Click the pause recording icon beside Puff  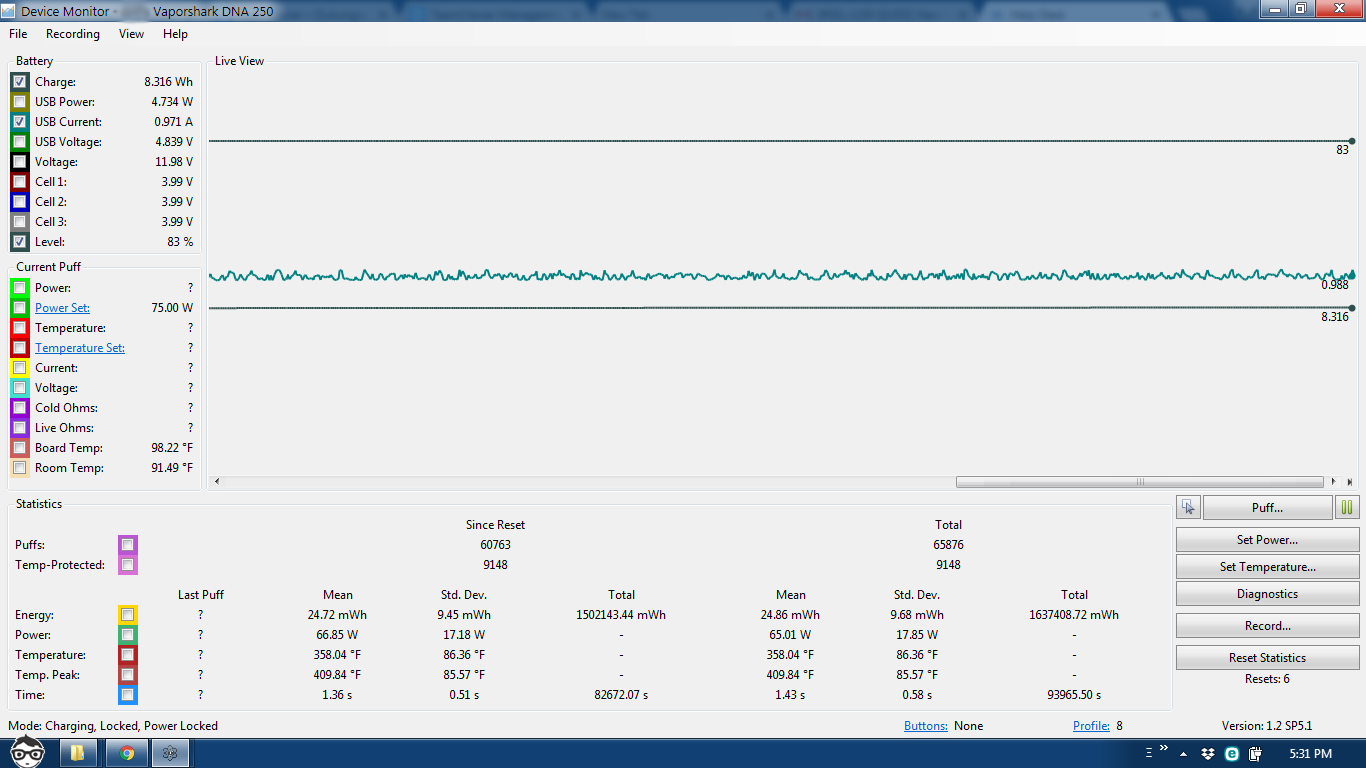pos(1347,508)
